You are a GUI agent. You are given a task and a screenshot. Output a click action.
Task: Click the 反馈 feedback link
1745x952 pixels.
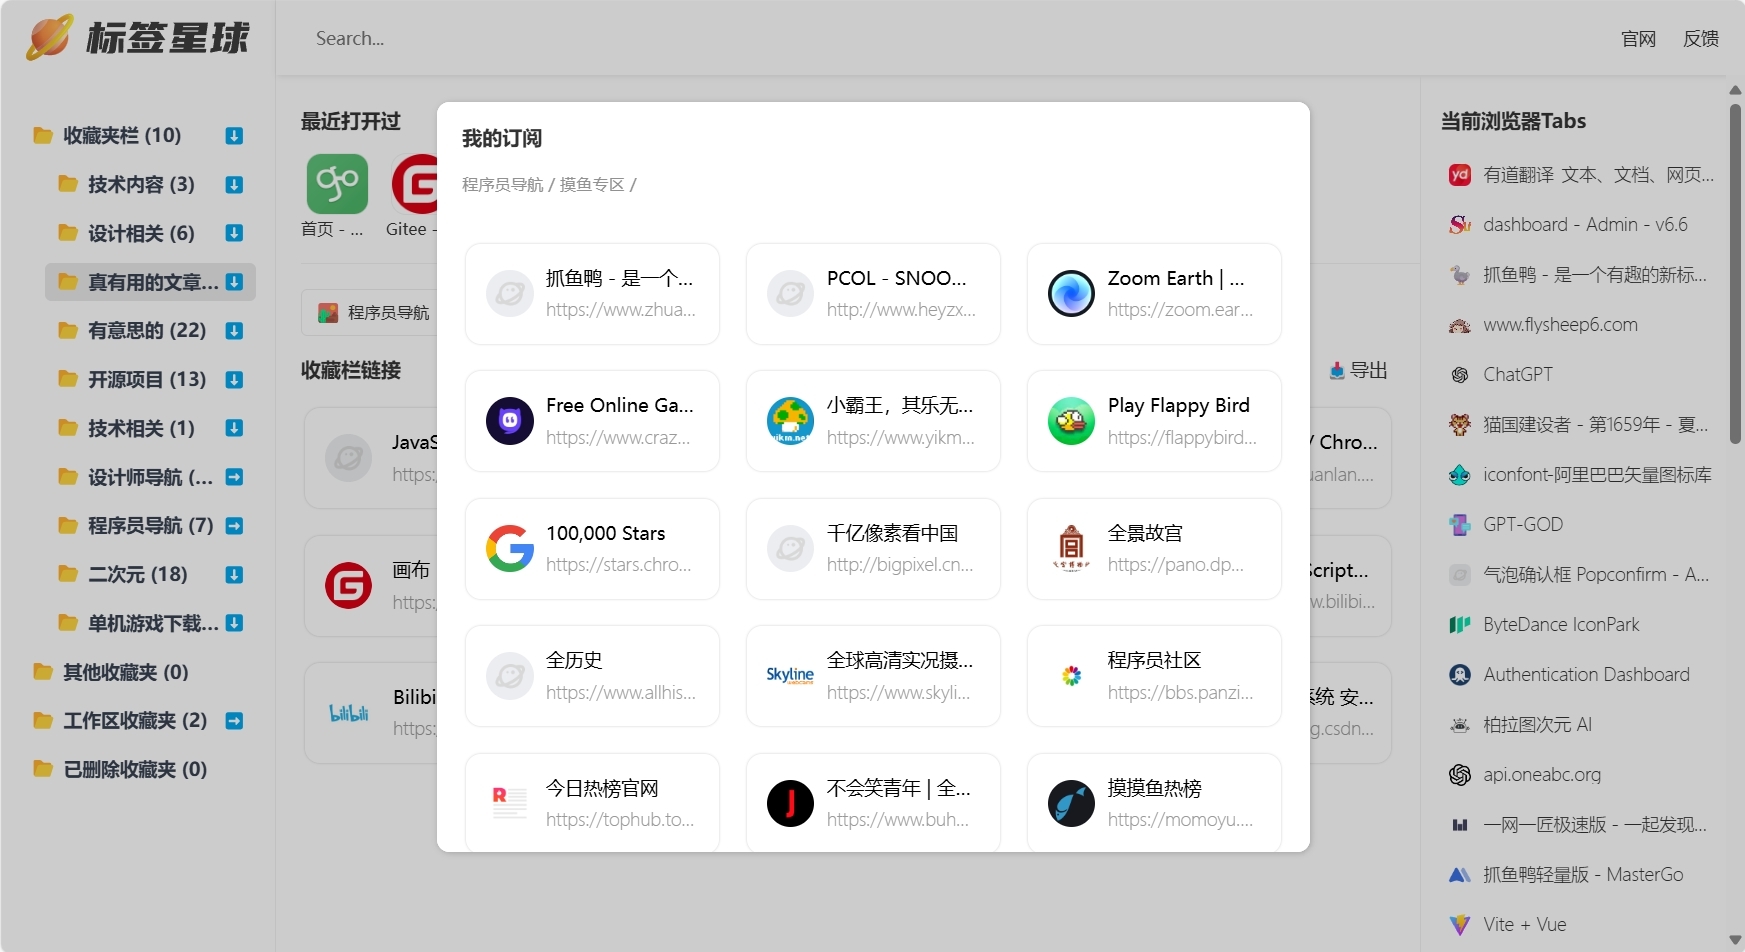(1700, 39)
